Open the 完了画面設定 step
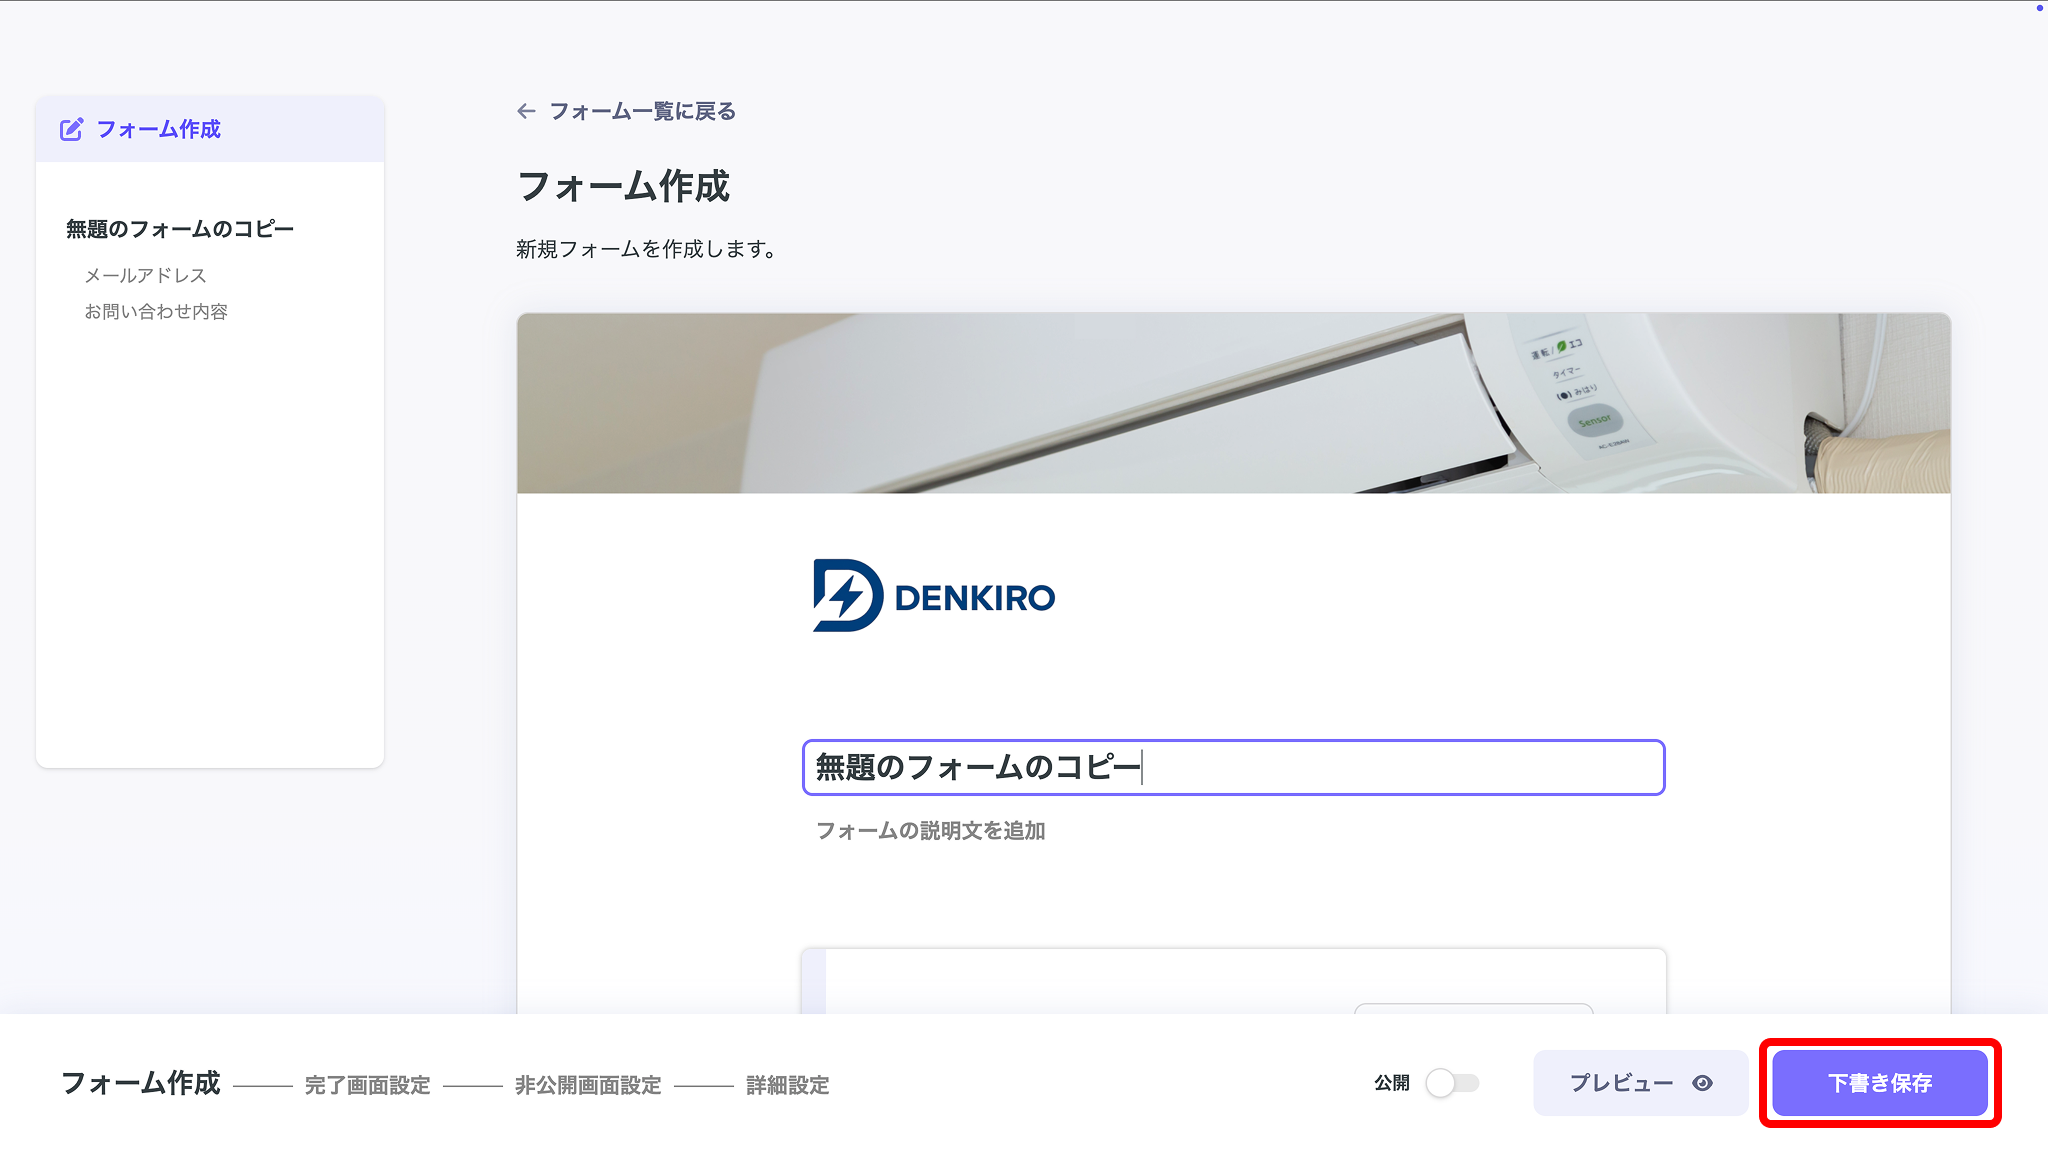Image resolution: width=2048 pixels, height=1152 pixels. click(x=366, y=1084)
